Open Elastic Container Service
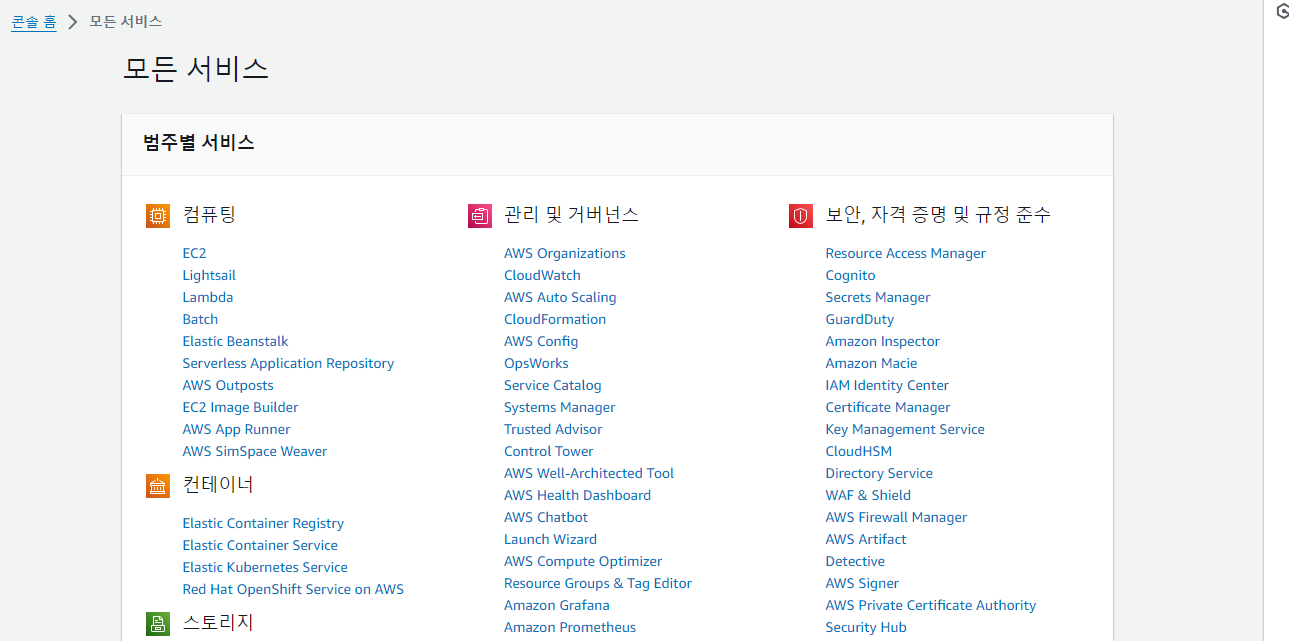This screenshot has height=641, width=1289. 260,545
